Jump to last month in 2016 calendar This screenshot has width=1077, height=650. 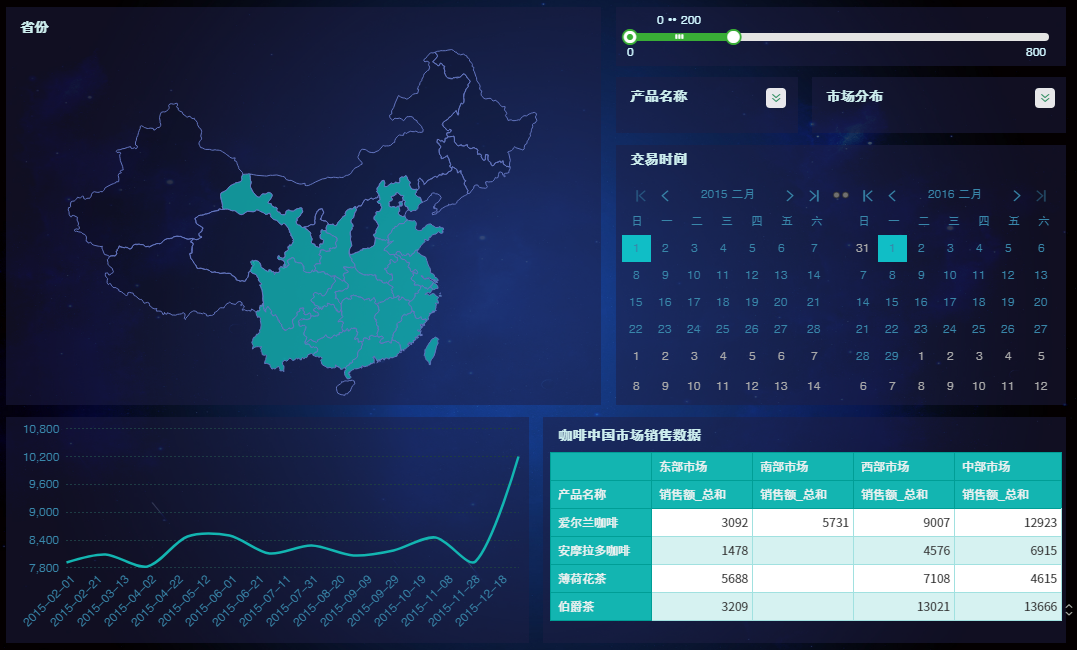(x=1041, y=195)
